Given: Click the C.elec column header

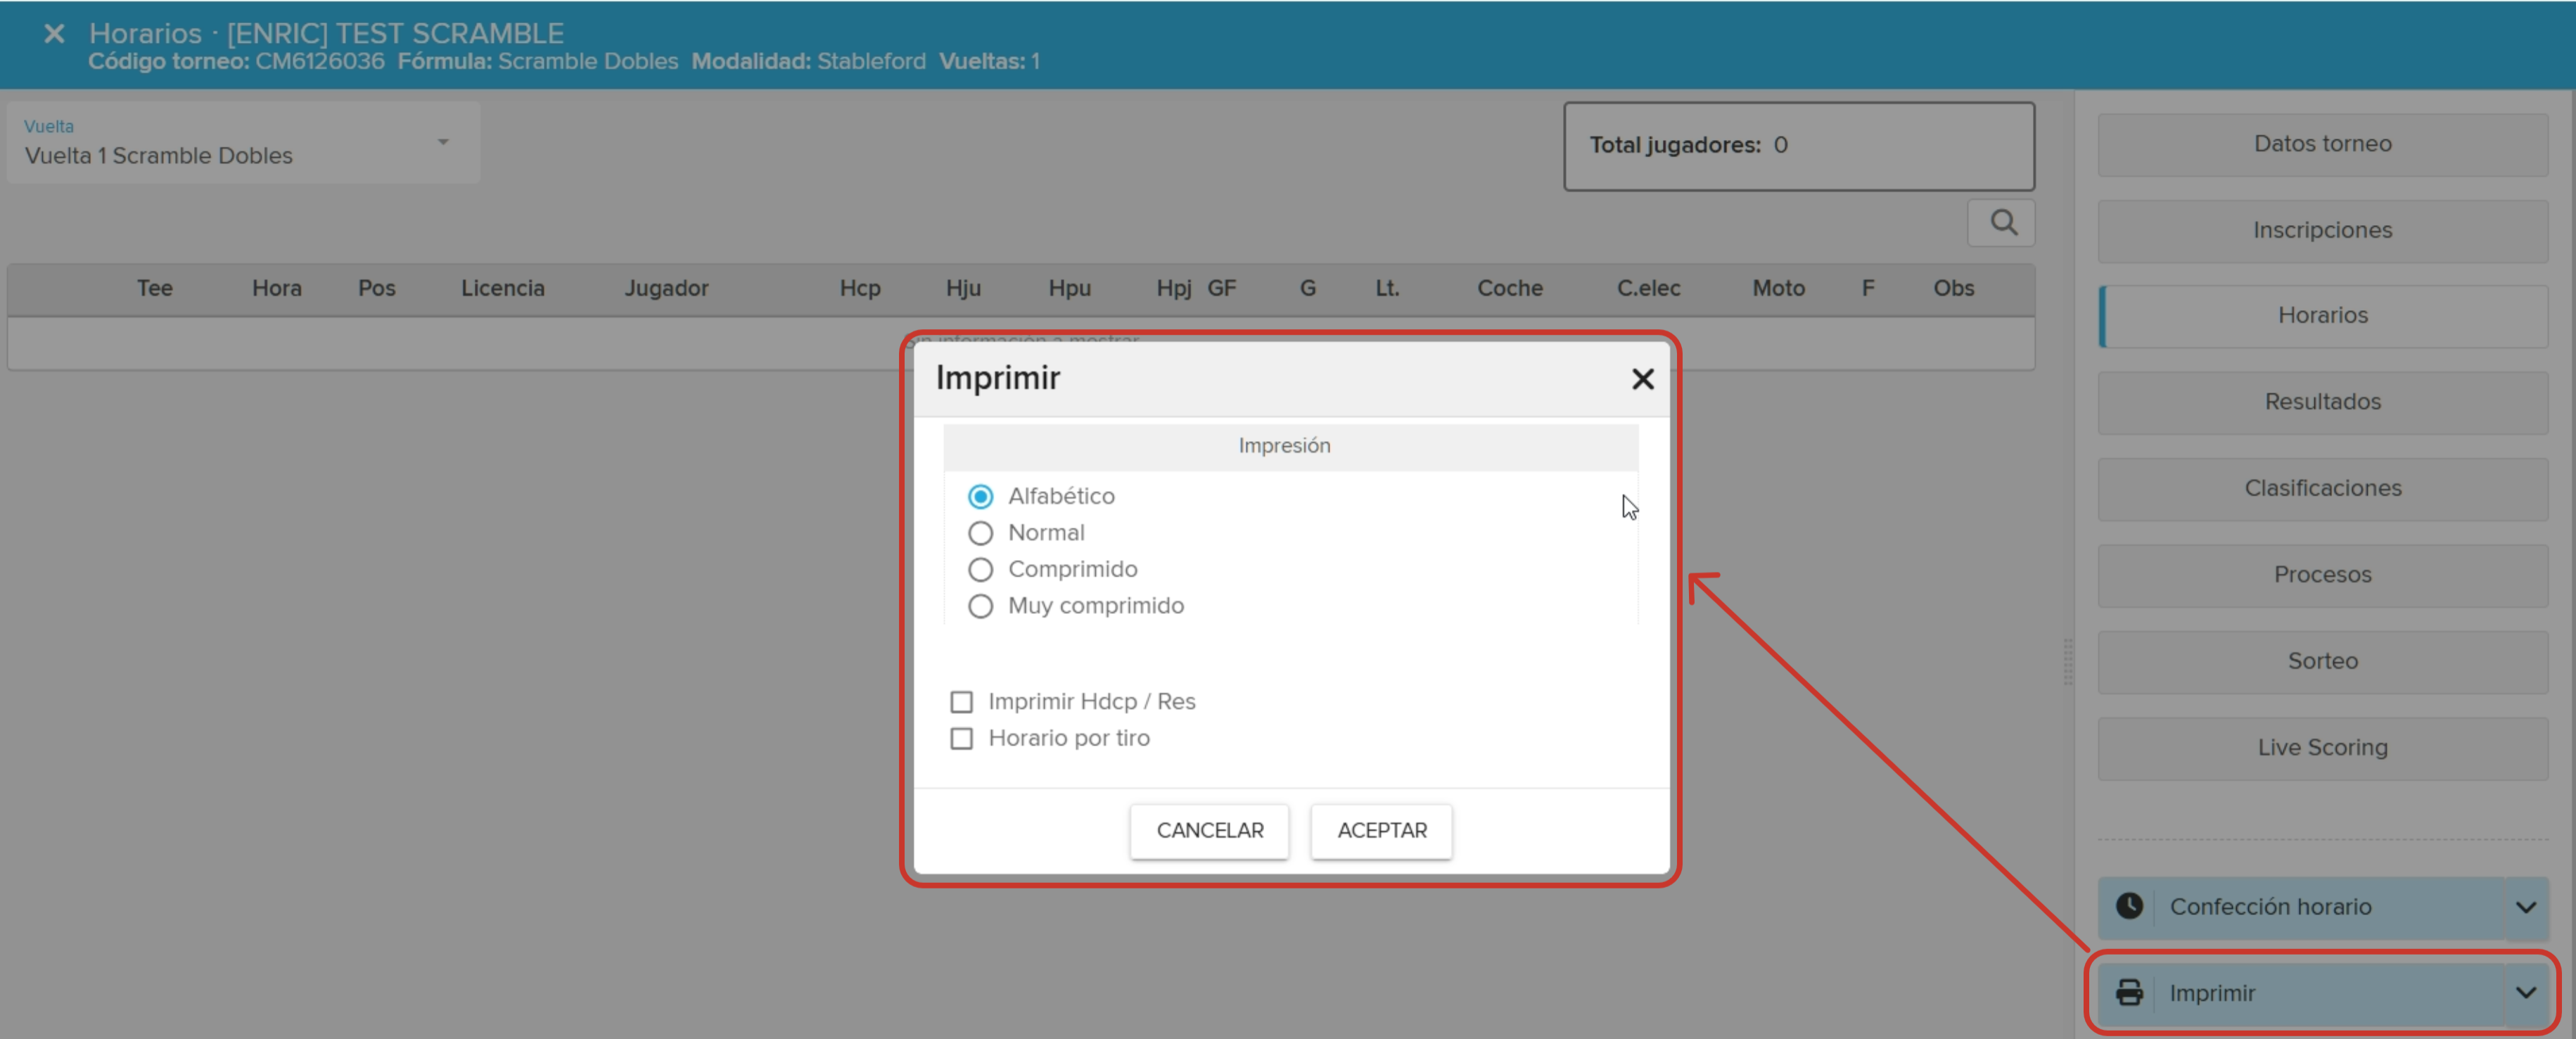Looking at the screenshot, I should 1649,289.
